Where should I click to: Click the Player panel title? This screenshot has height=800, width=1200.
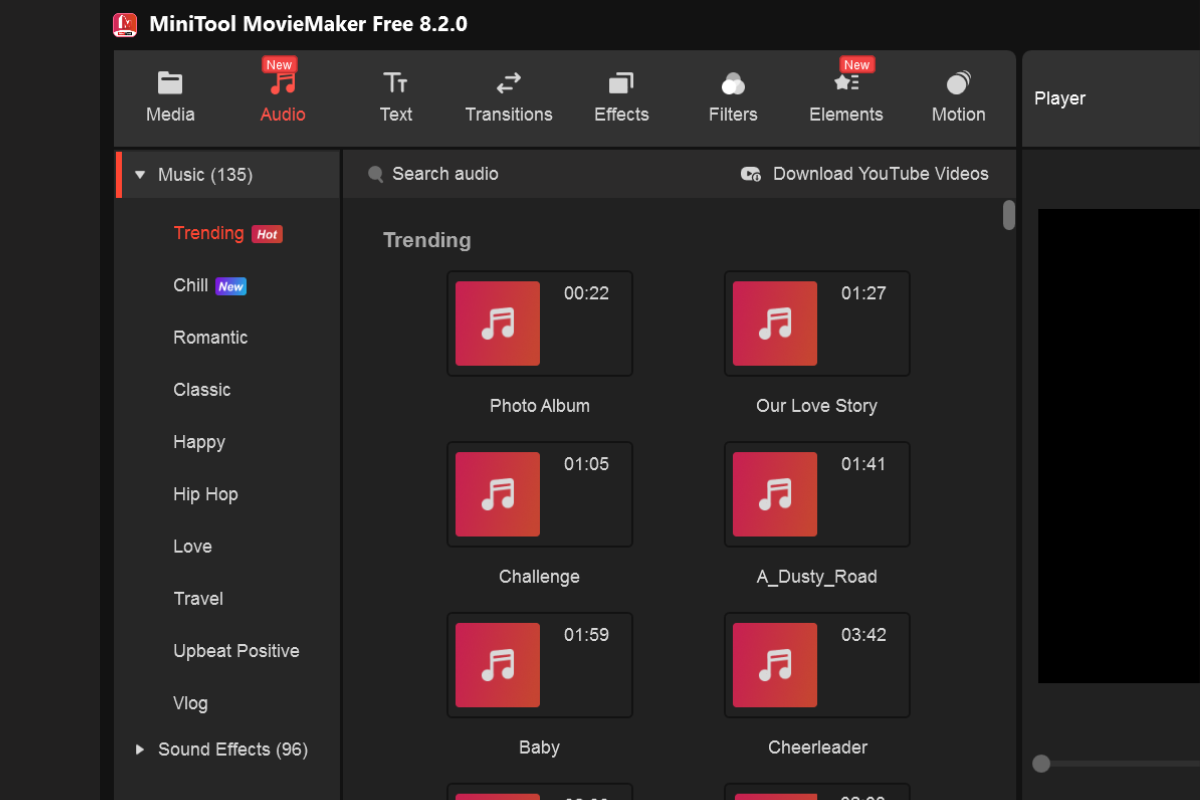(x=1060, y=98)
